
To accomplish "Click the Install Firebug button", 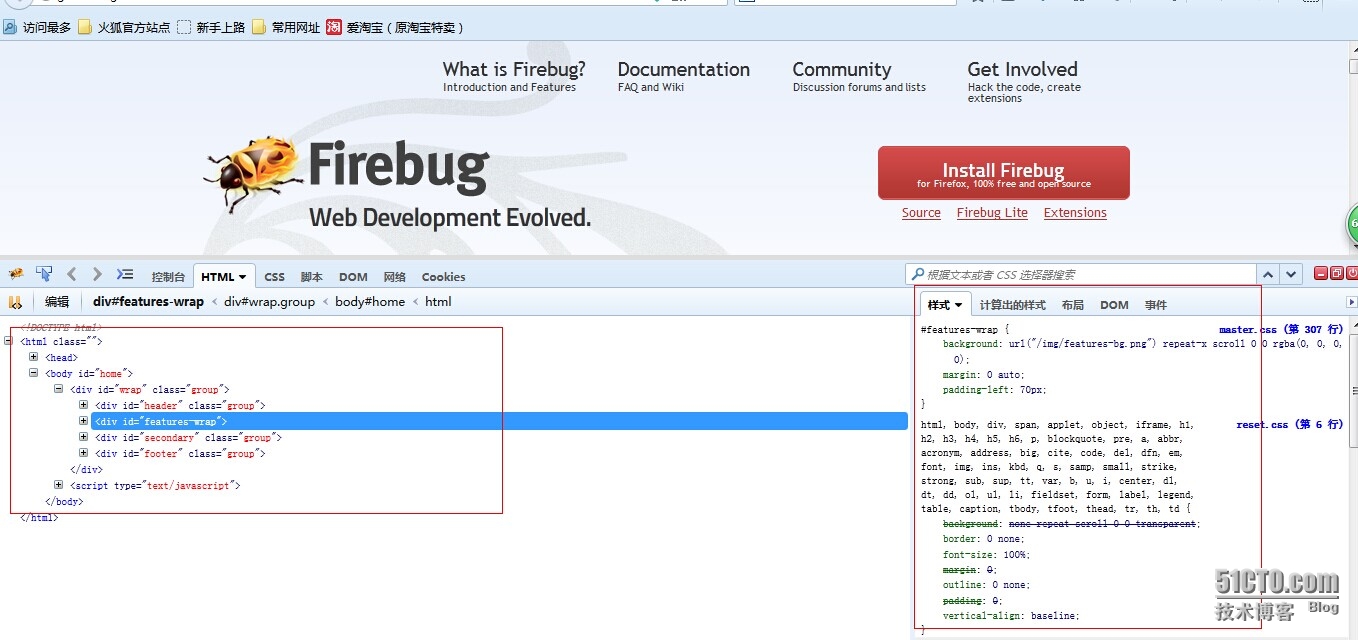I will coord(1003,173).
